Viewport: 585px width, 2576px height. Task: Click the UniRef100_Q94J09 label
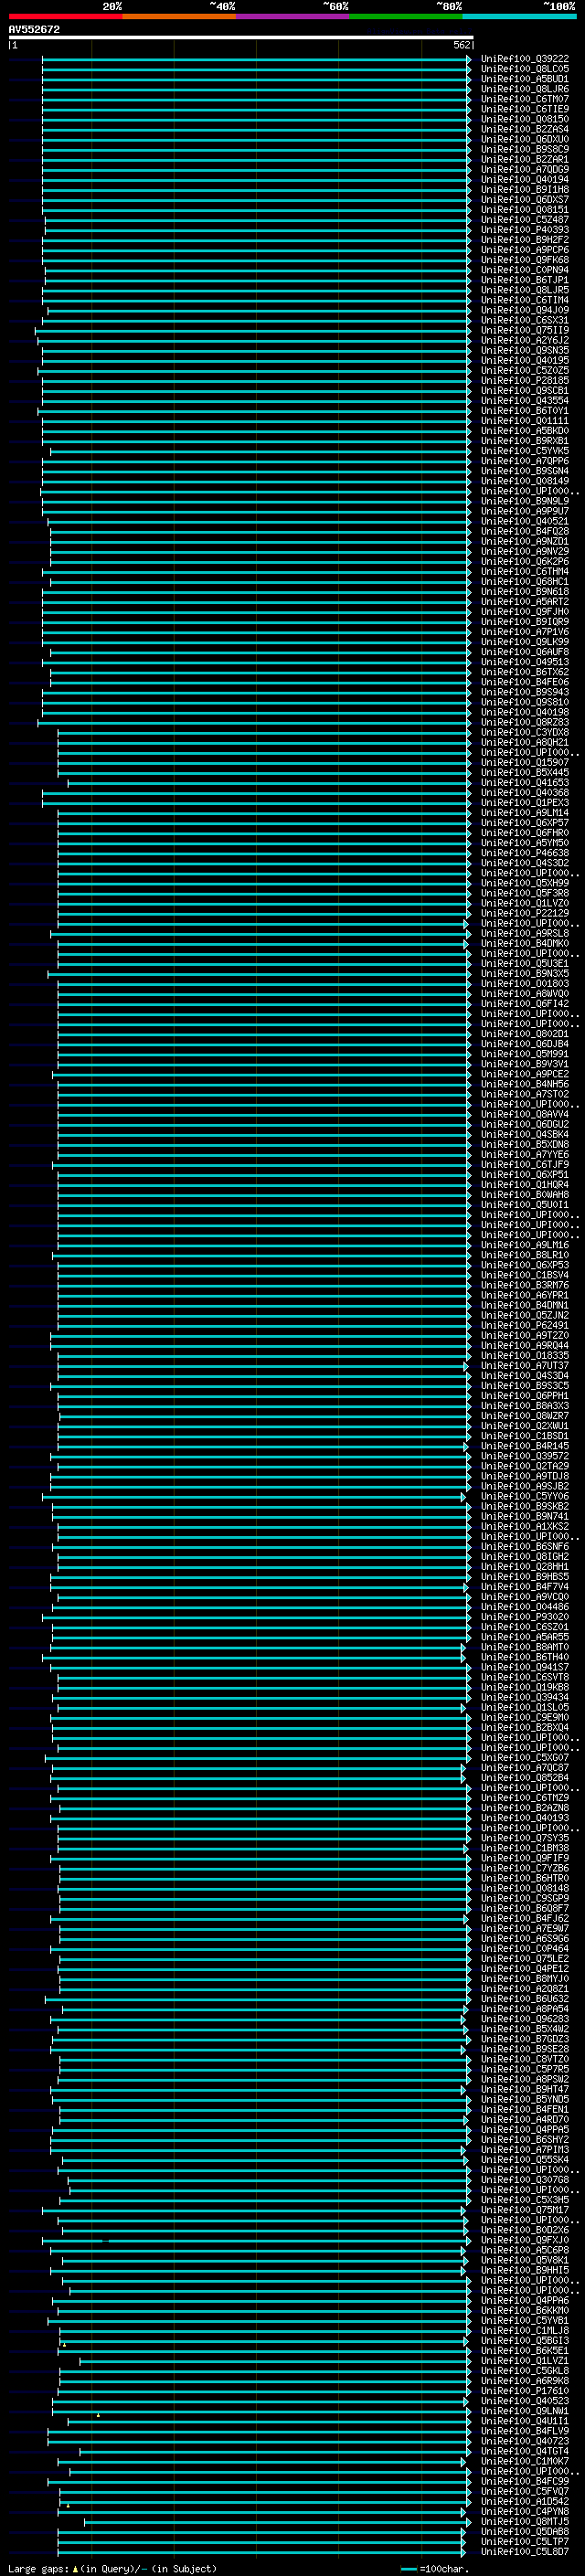(525, 310)
